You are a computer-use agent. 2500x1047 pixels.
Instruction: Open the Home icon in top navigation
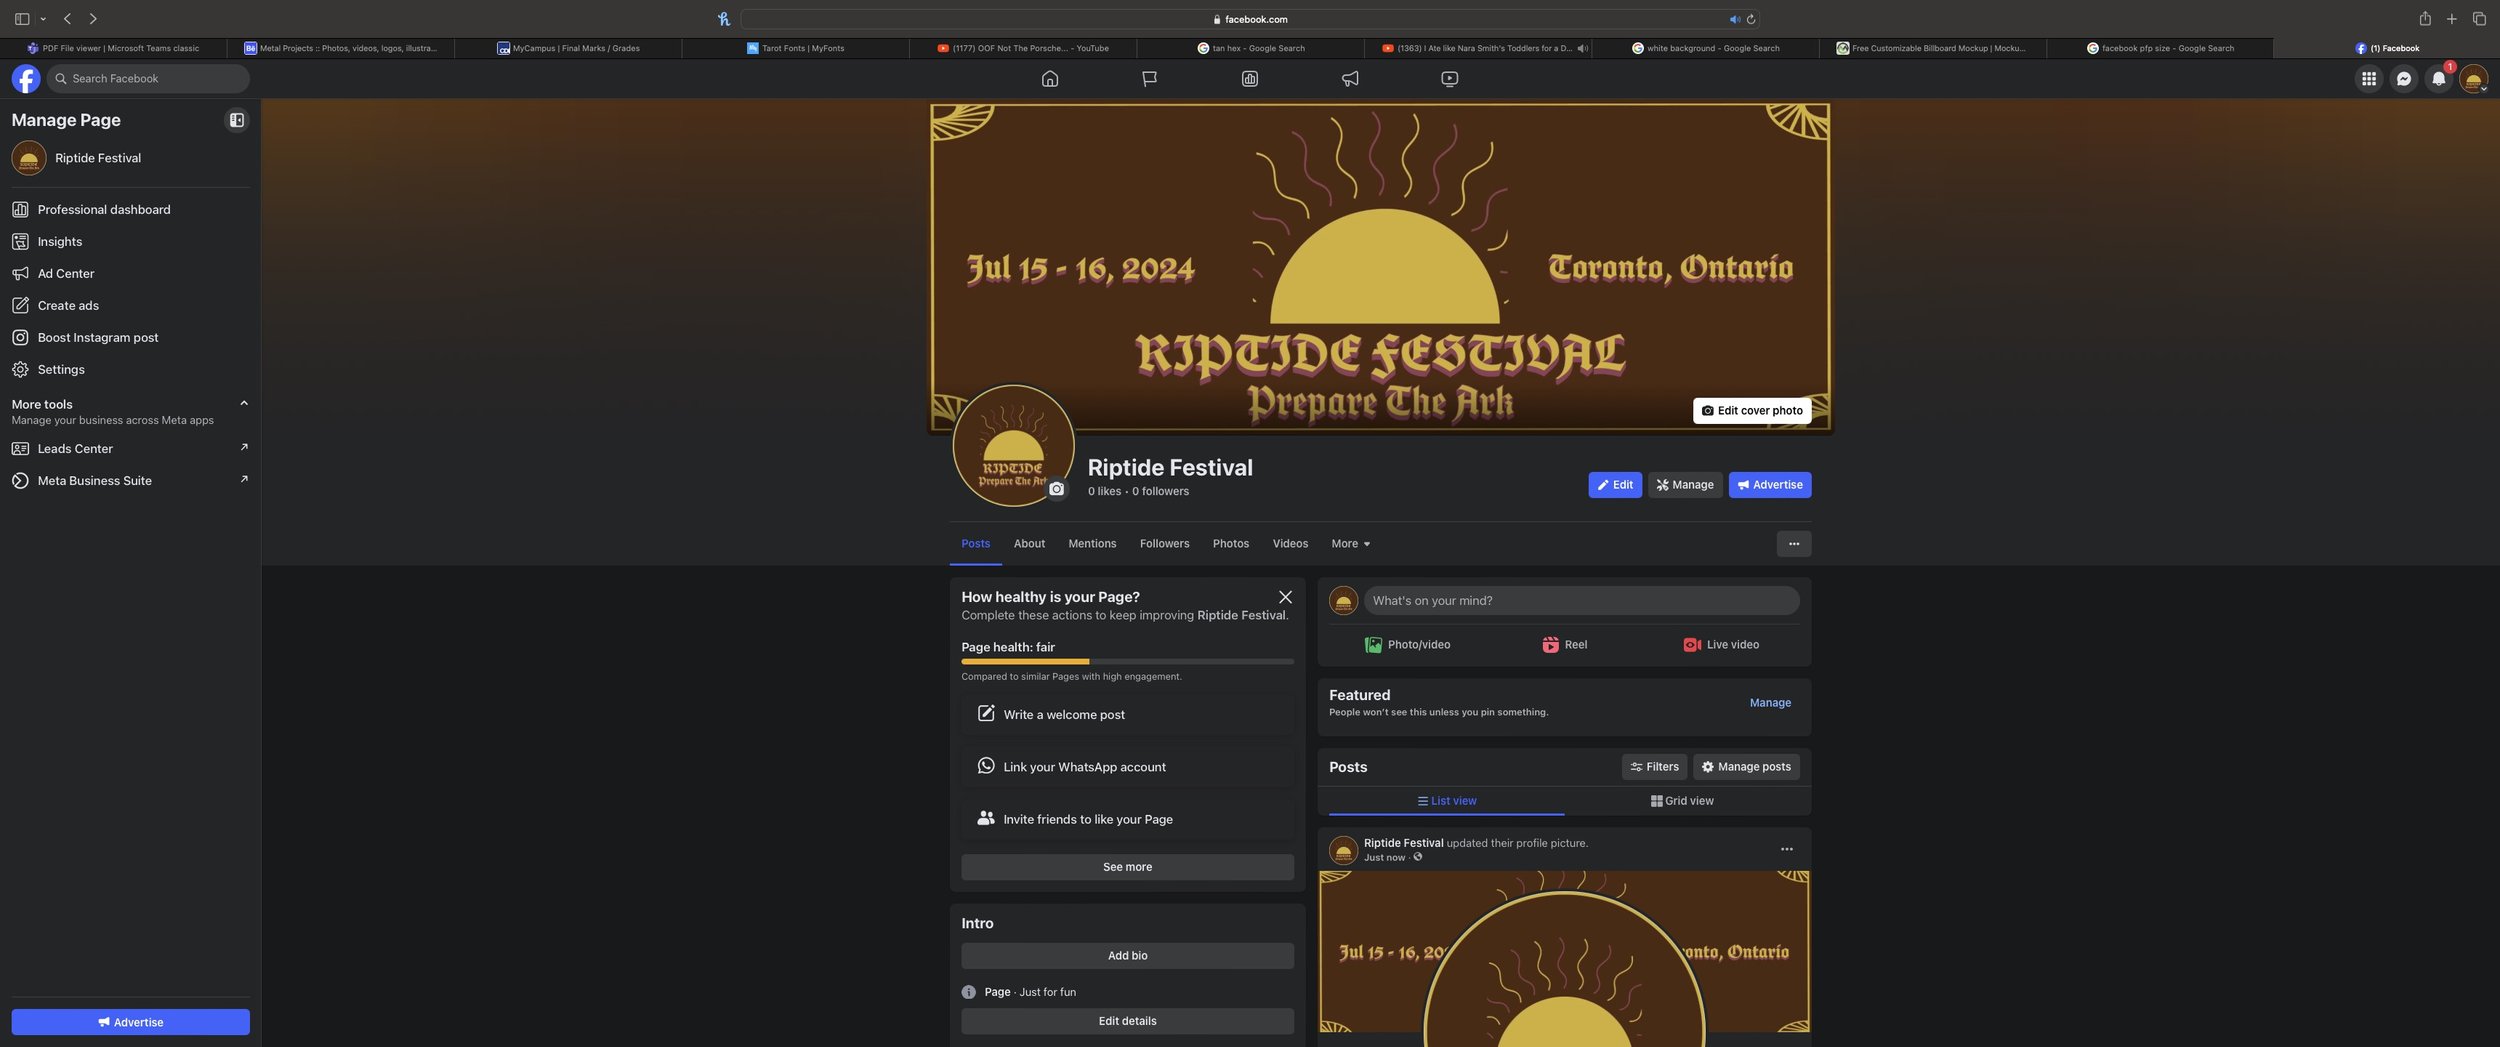coord(1049,78)
